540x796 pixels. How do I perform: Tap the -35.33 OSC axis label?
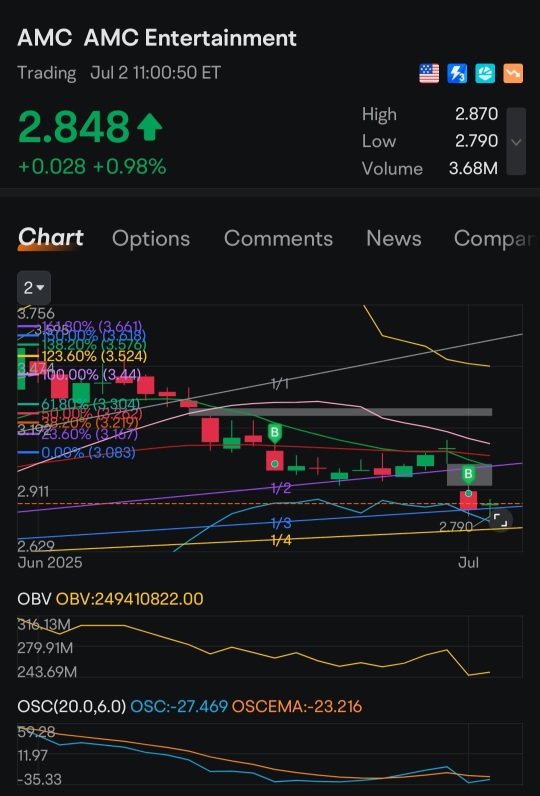coord(40,779)
